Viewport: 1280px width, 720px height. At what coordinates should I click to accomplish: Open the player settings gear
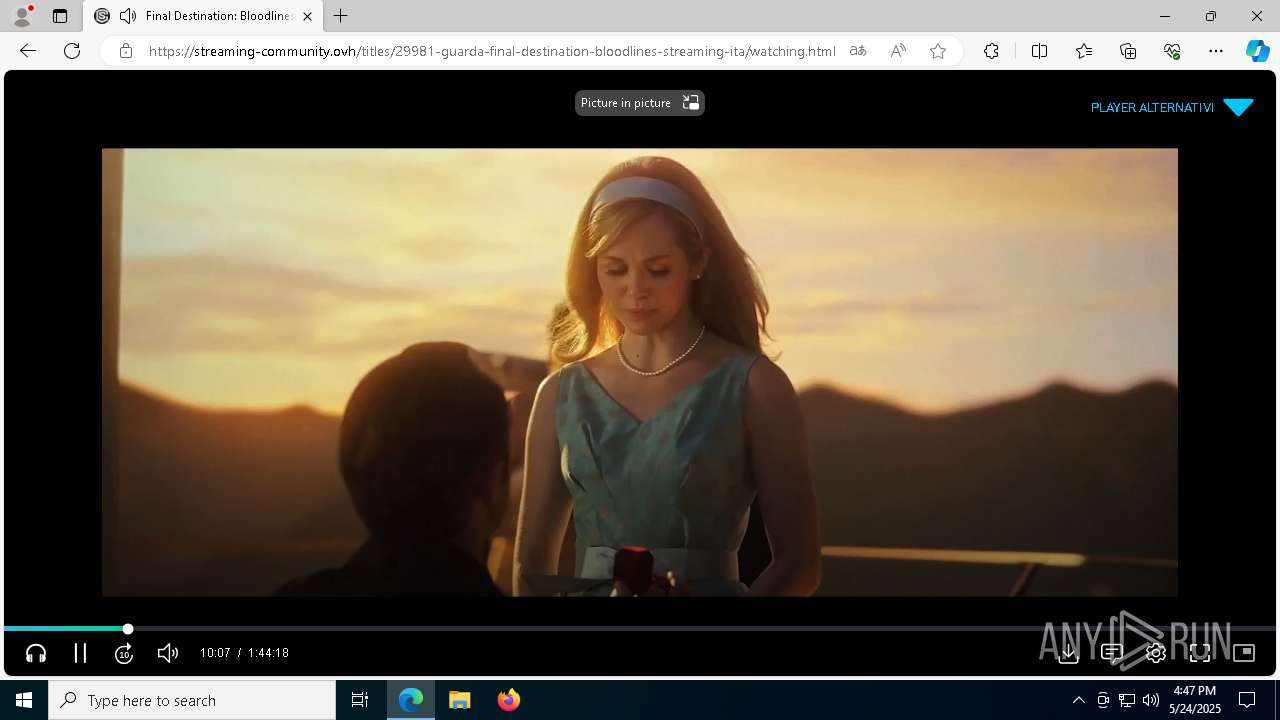point(1156,653)
